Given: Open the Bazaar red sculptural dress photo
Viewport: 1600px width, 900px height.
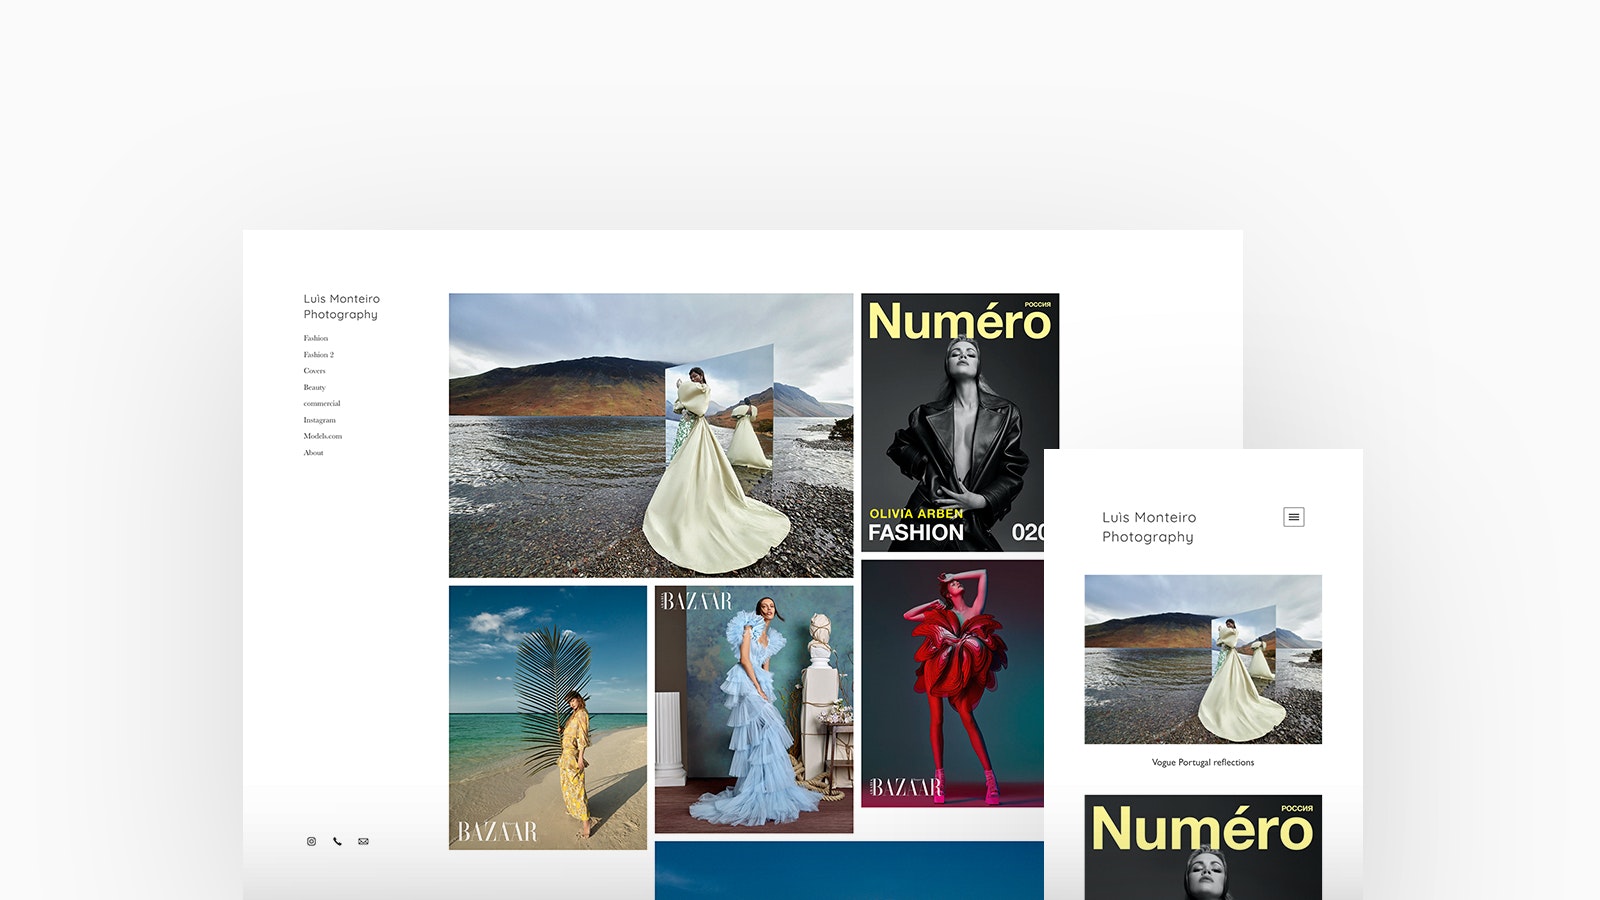Looking at the screenshot, I should 952,683.
